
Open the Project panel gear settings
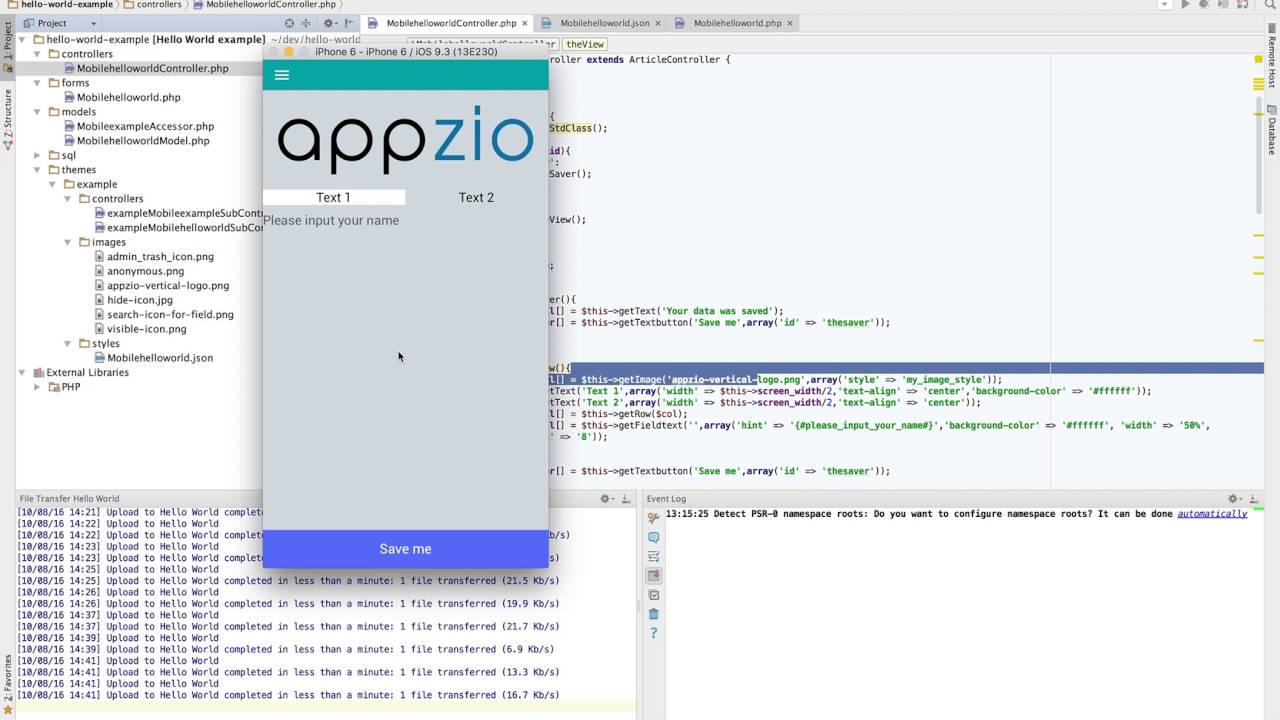pyautogui.click(x=329, y=23)
